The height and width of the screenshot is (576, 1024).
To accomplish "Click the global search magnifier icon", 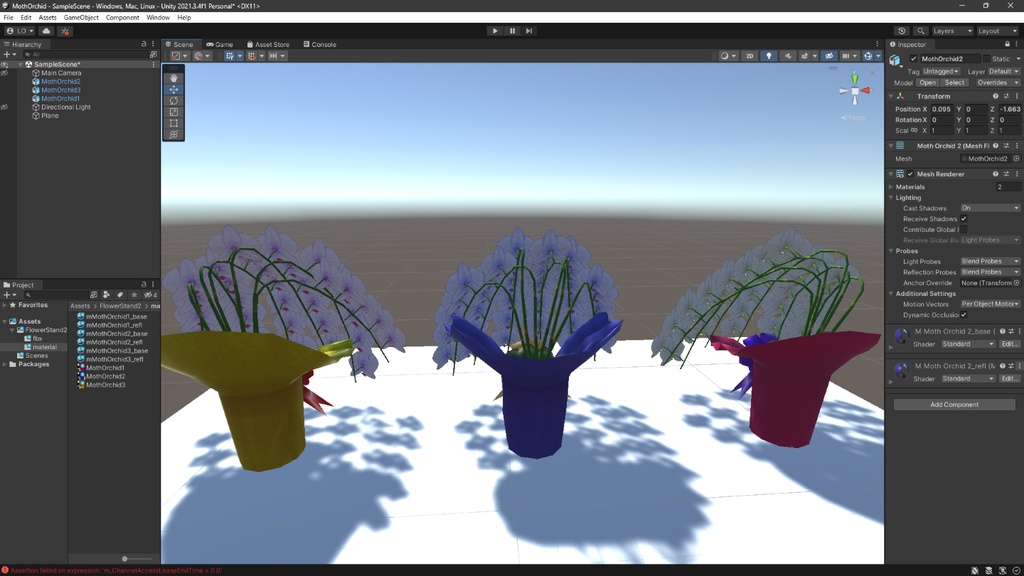I will pyautogui.click(x=921, y=31).
